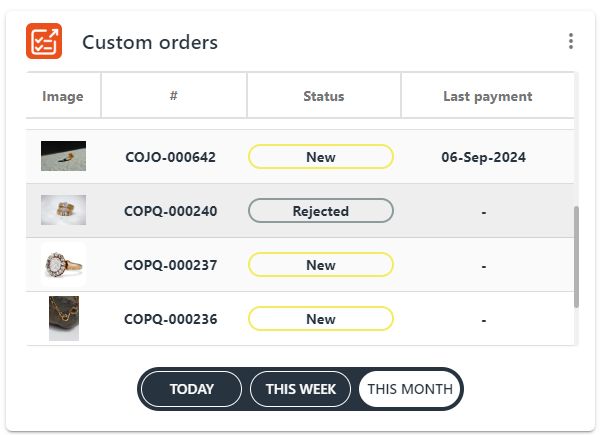Image resolution: width=603 pixels, height=435 pixels.
Task: Select the TODAY time filter
Action: (x=191, y=389)
